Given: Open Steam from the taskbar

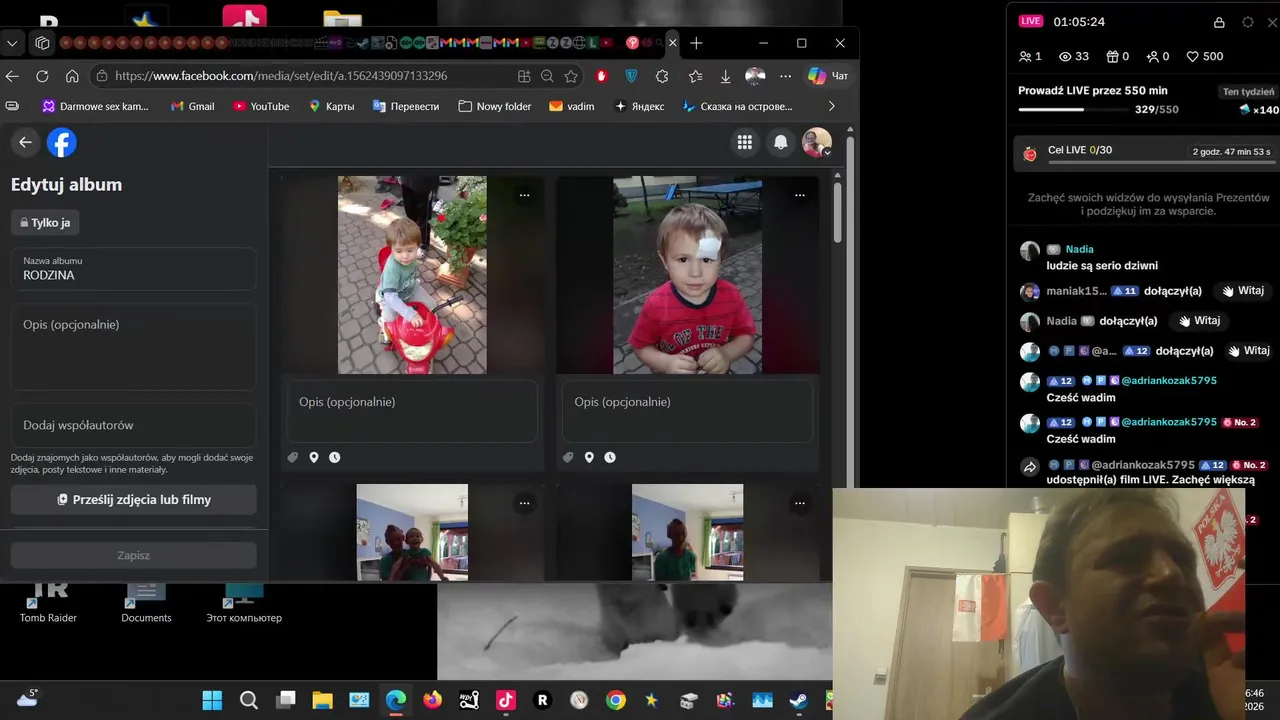Looking at the screenshot, I should click(x=798, y=700).
